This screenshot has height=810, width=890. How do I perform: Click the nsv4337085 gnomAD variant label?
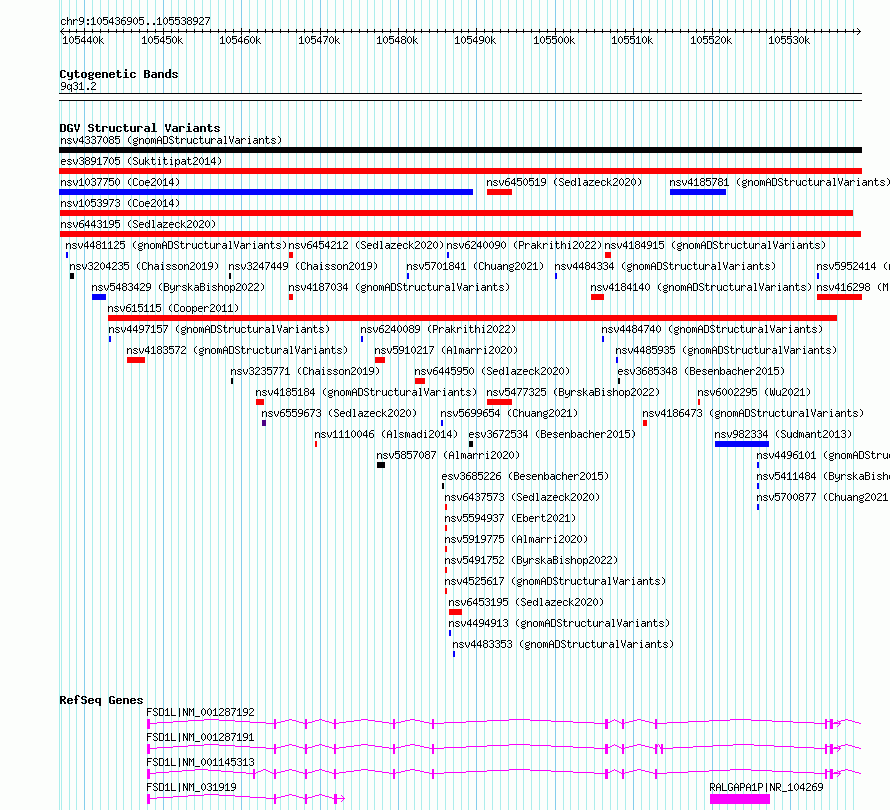tap(171, 140)
